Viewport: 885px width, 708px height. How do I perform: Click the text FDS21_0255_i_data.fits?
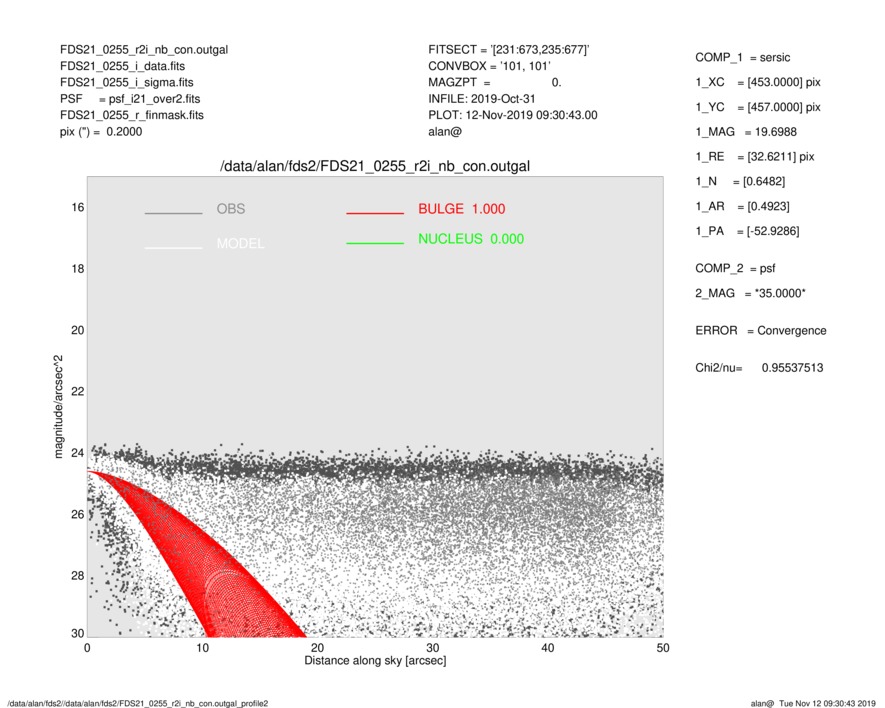click(x=122, y=66)
